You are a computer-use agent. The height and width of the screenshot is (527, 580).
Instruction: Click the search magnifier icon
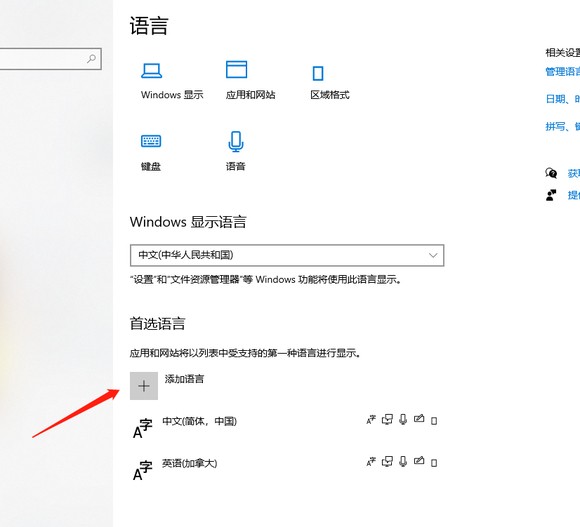tap(91, 58)
